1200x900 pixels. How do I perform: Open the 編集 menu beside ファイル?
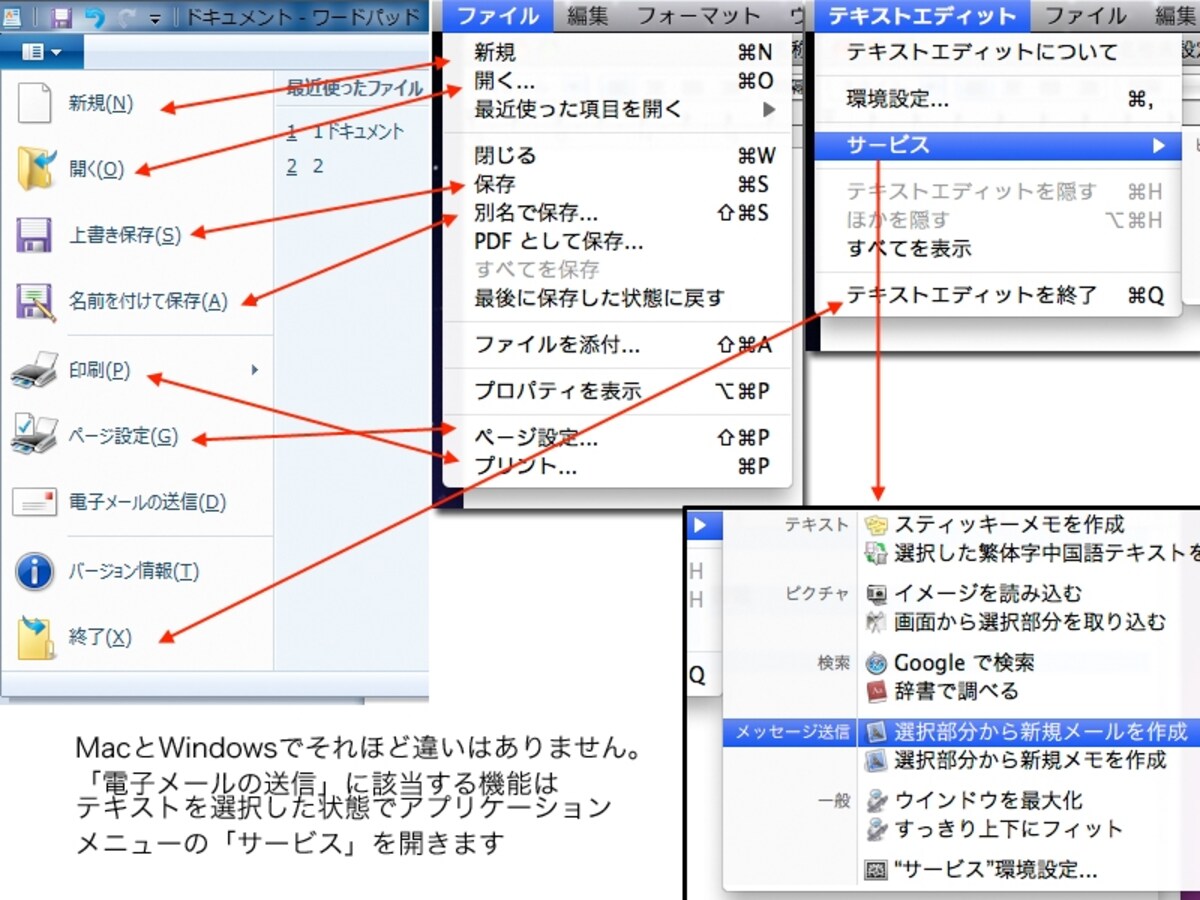point(589,15)
